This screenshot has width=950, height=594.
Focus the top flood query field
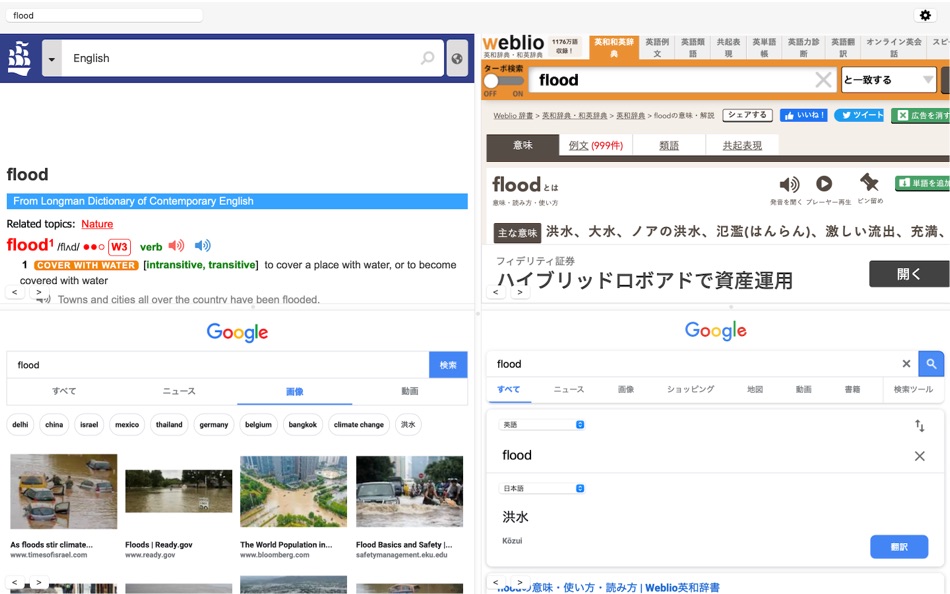(x=104, y=15)
